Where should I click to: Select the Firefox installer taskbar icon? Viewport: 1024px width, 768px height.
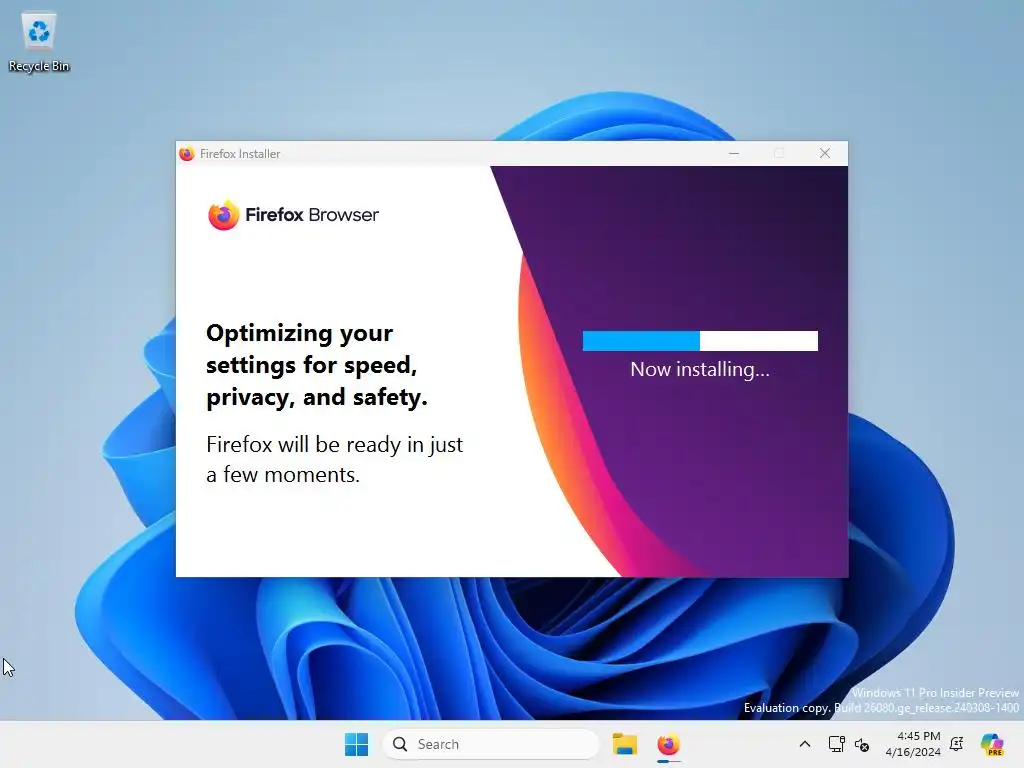pos(668,744)
